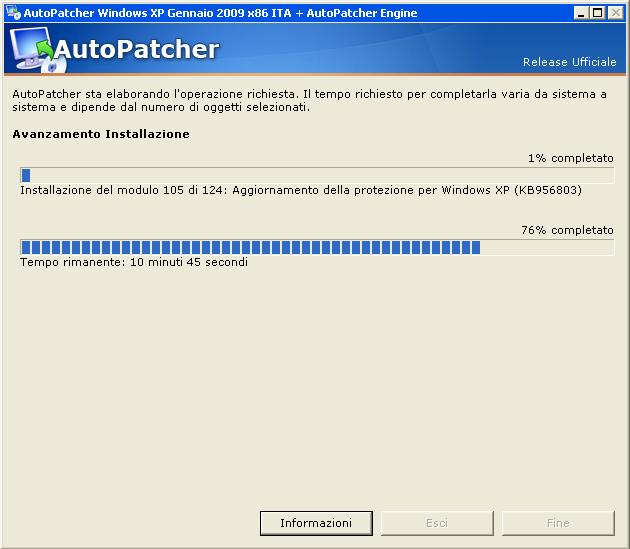Select the 'Release Ufficiale' banner text
630x549 pixels.
pos(569,62)
